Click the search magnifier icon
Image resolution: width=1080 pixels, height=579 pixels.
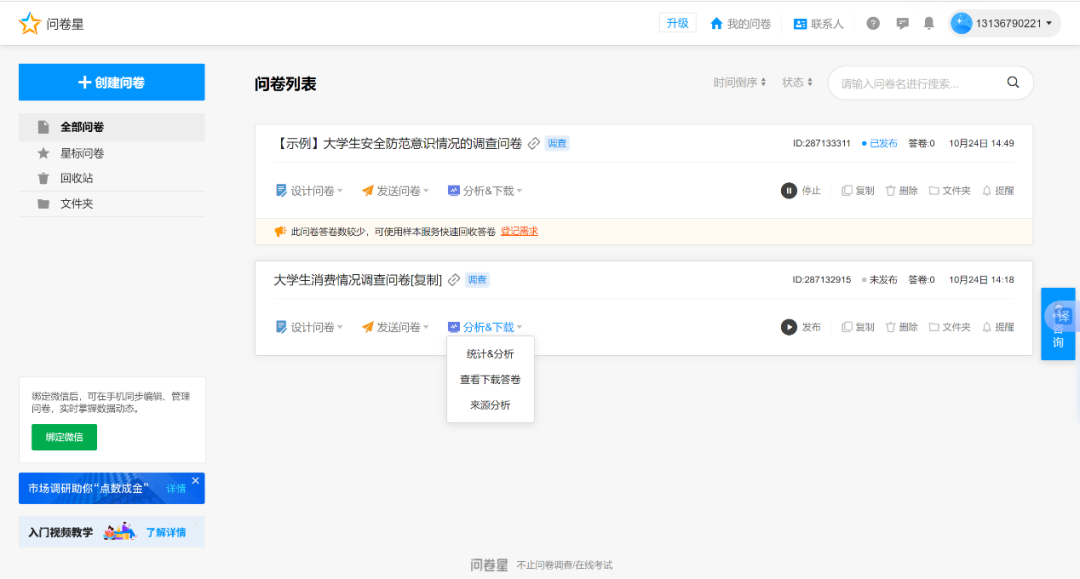point(1012,83)
